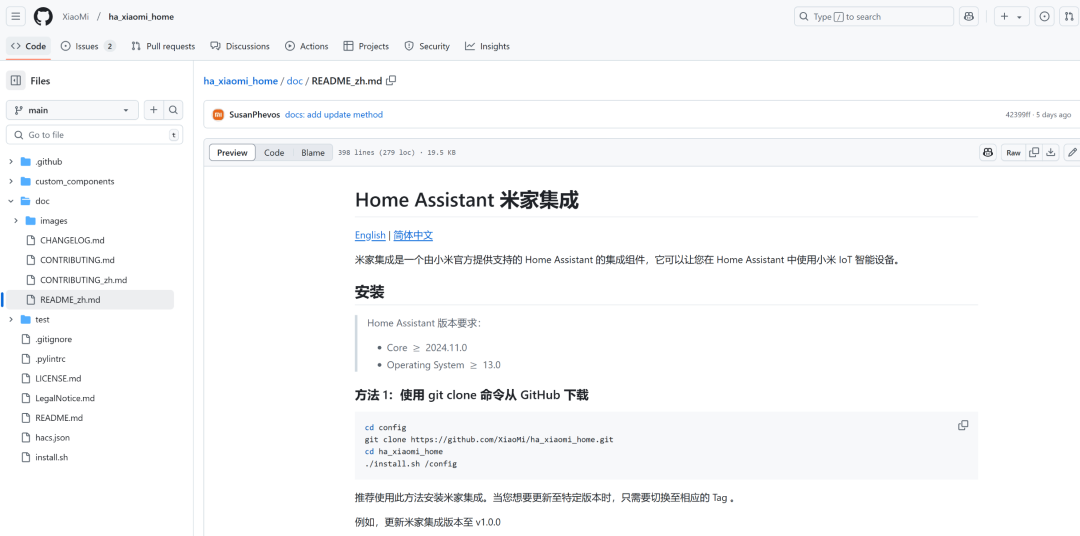The height and width of the screenshot is (536, 1080).
Task: Open the Issues tab
Action: pos(88,46)
